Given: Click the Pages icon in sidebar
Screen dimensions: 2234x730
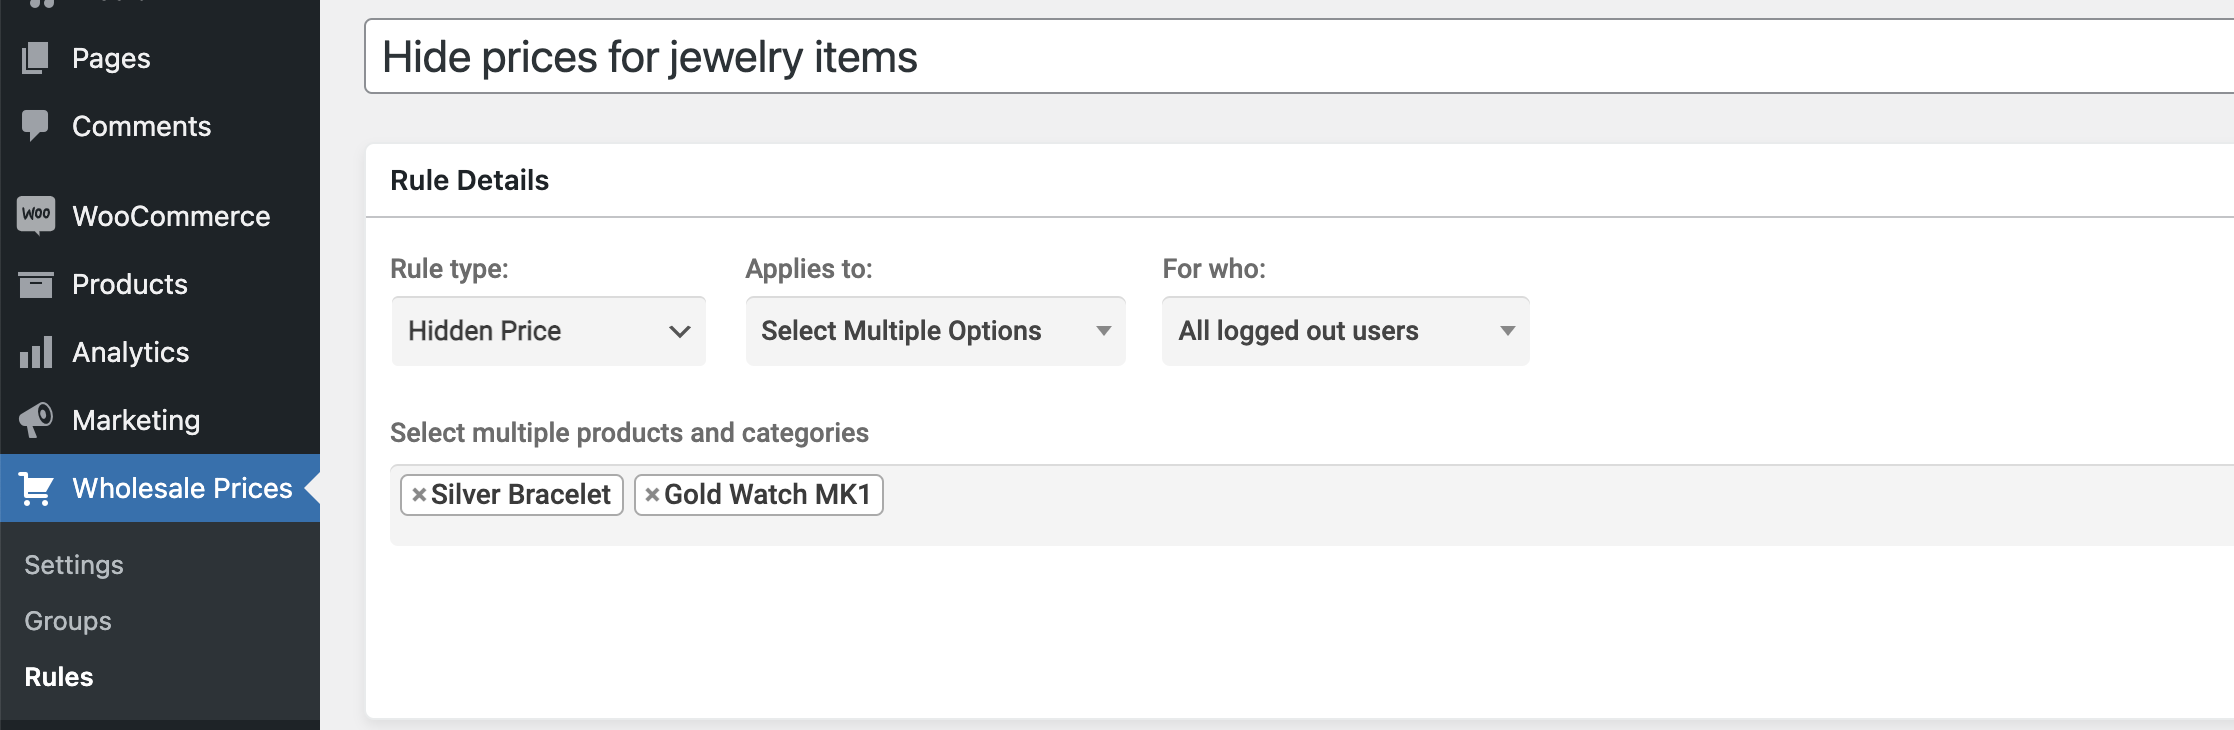Looking at the screenshot, I should coord(35,58).
